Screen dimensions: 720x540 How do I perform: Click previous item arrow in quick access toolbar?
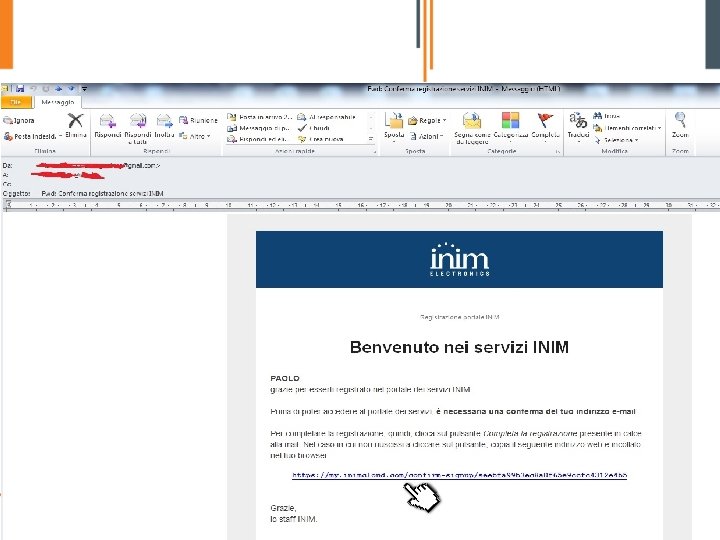tap(58, 89)
